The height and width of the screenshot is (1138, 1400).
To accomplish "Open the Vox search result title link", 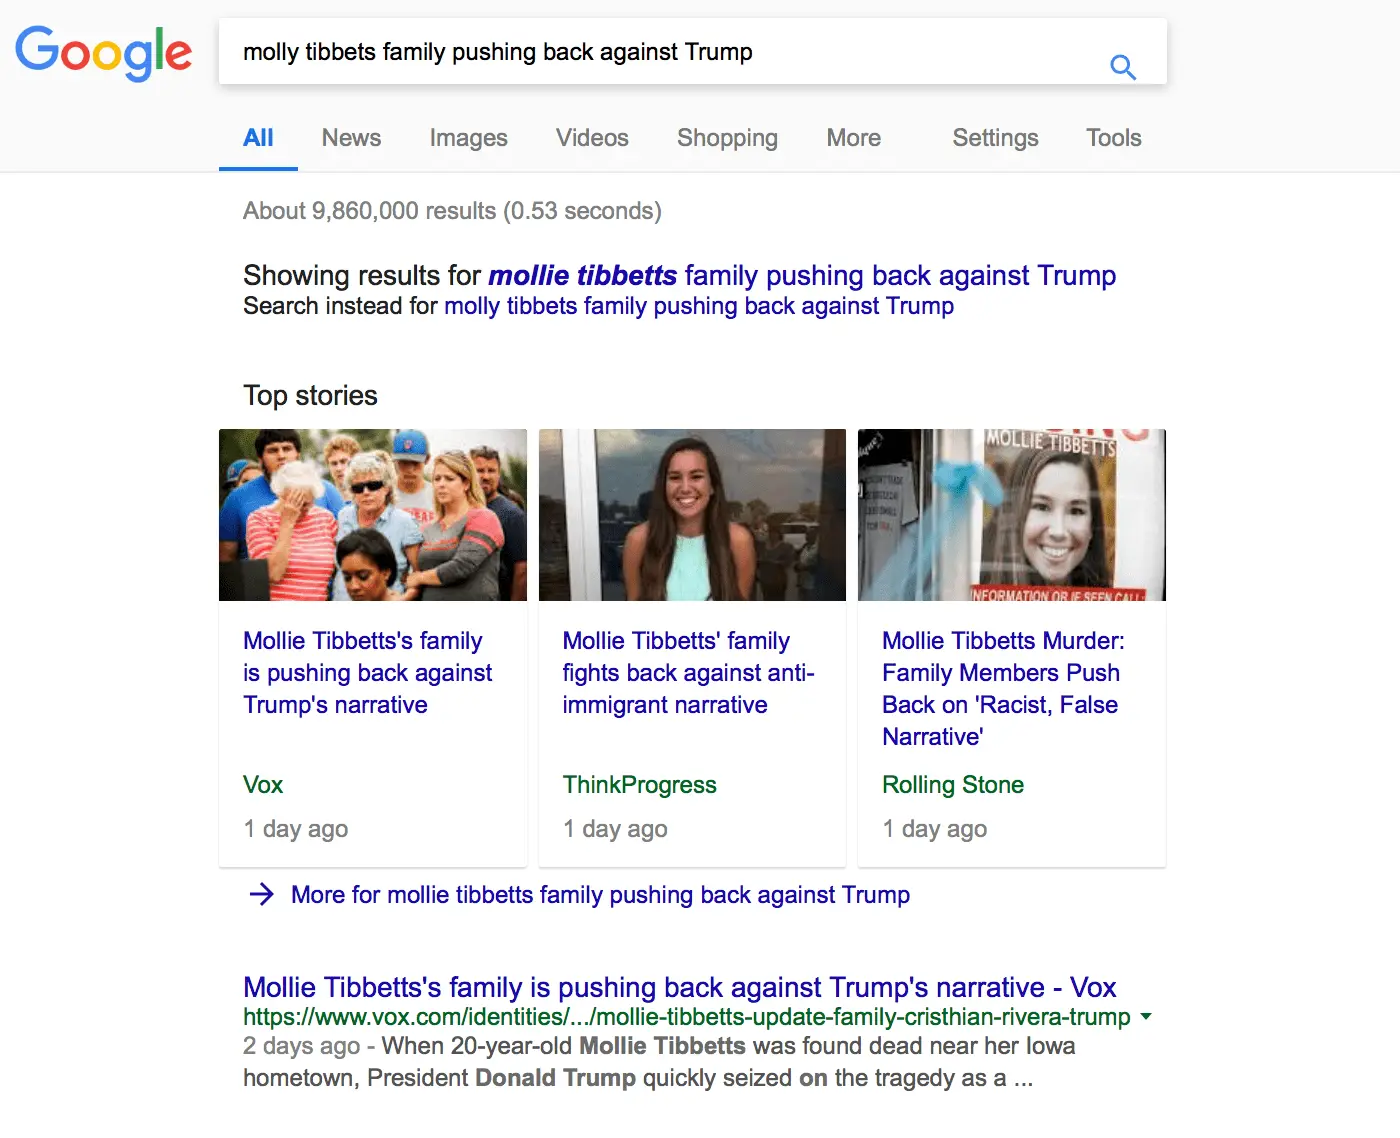I will (680, 987).
